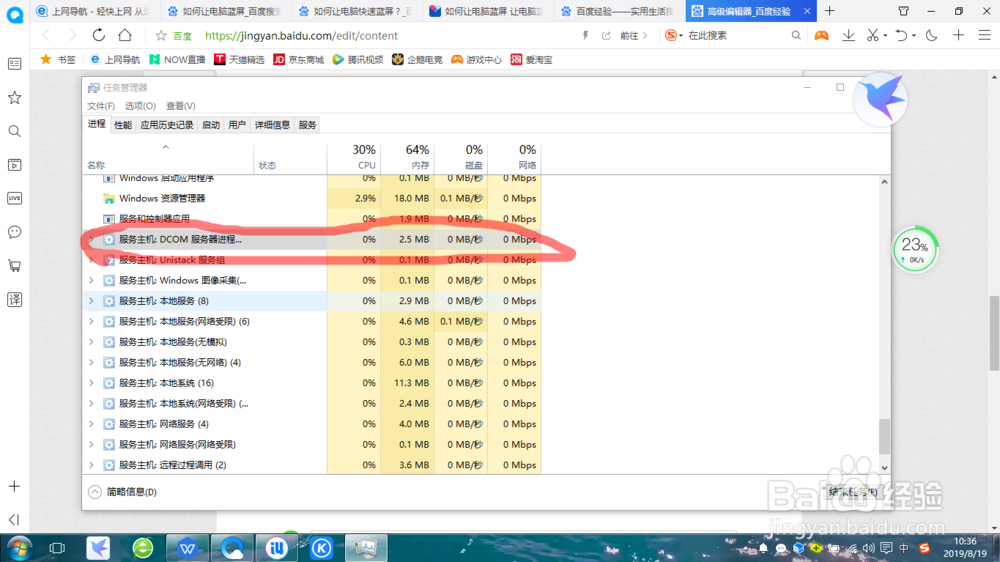Image resolution: width=1000 pixels, height=562 pixels.
Task: Open the 上网导航 bookmark
Action: tap(115, 59)
